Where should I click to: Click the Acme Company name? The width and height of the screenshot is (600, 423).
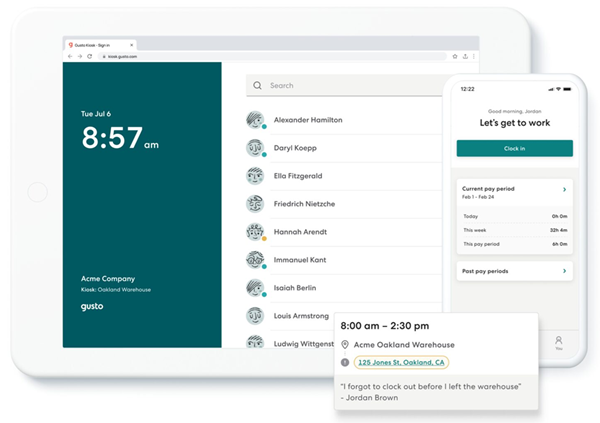pos(108,279)
